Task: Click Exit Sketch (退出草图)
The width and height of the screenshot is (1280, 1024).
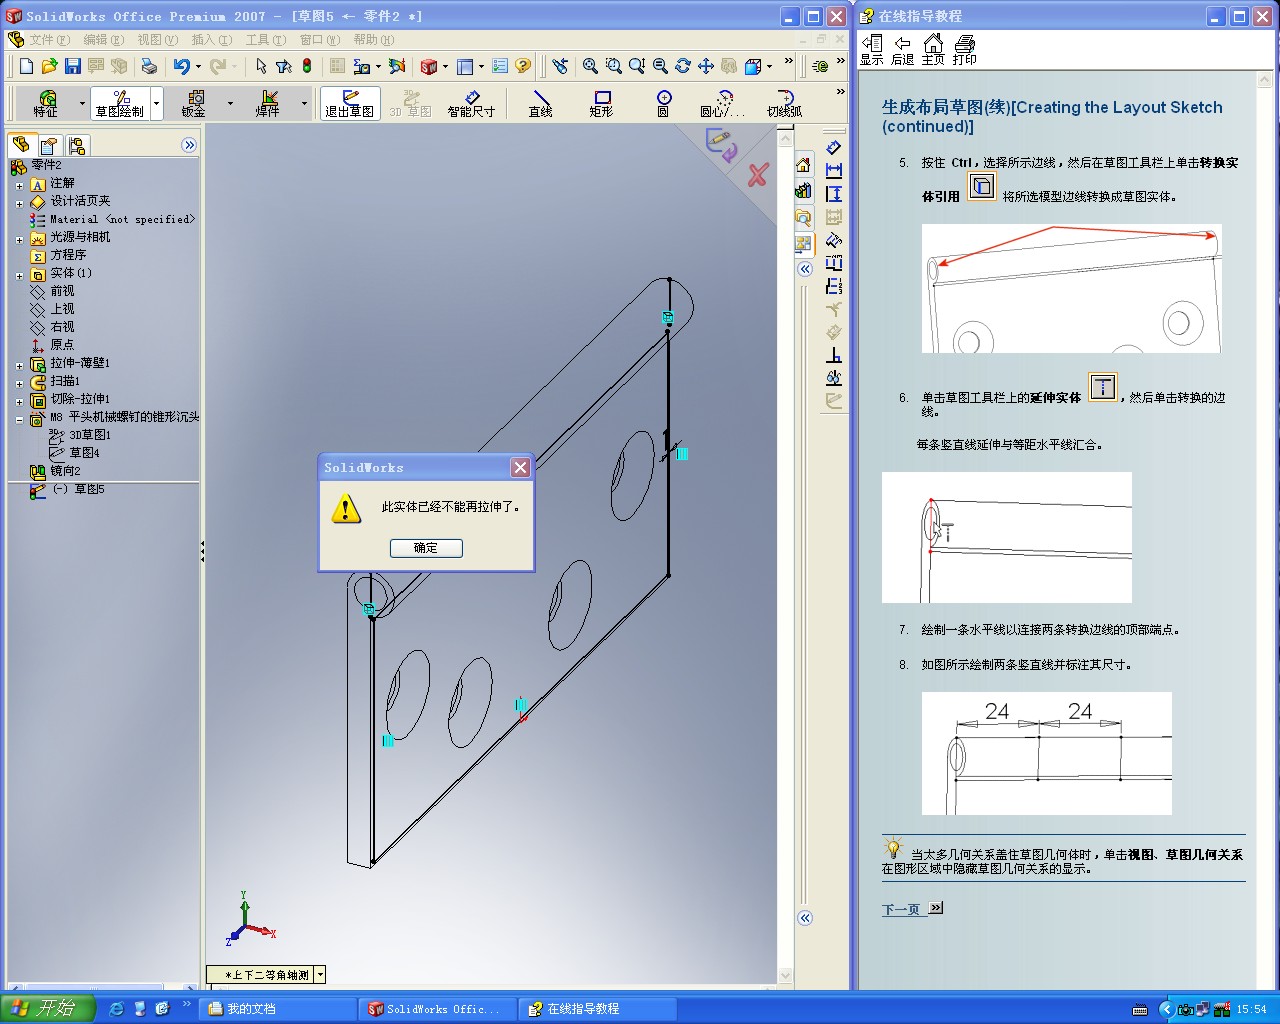Action: coord(349,103)
